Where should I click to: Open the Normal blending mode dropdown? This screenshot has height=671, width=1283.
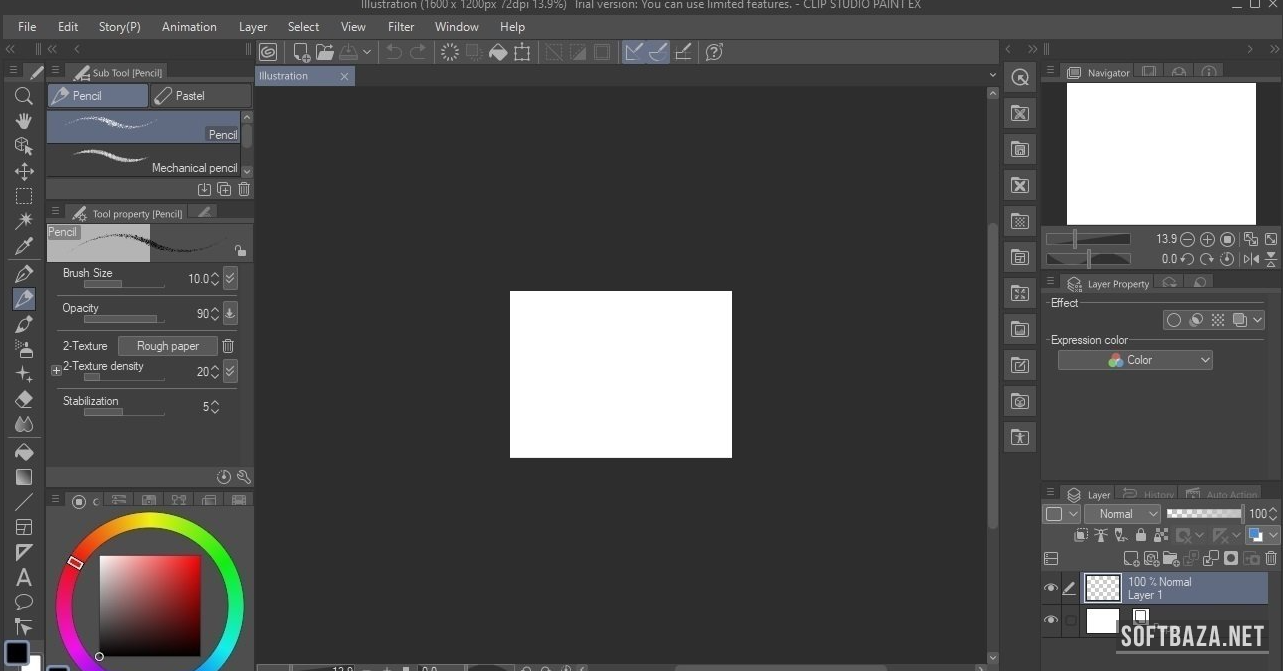pyautogui.click(x=1122, y=514)
